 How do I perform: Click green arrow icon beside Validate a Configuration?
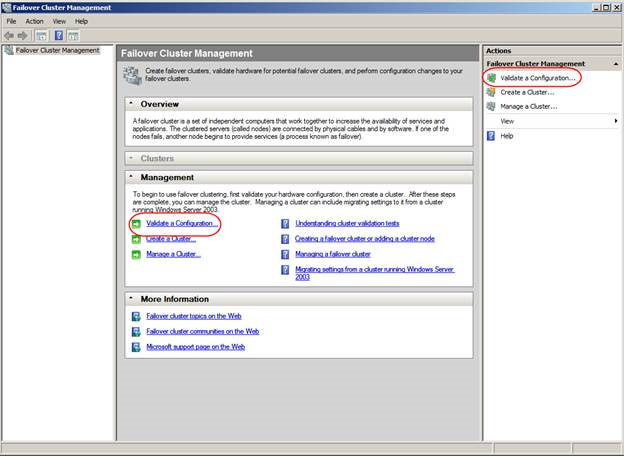[136, 224]
